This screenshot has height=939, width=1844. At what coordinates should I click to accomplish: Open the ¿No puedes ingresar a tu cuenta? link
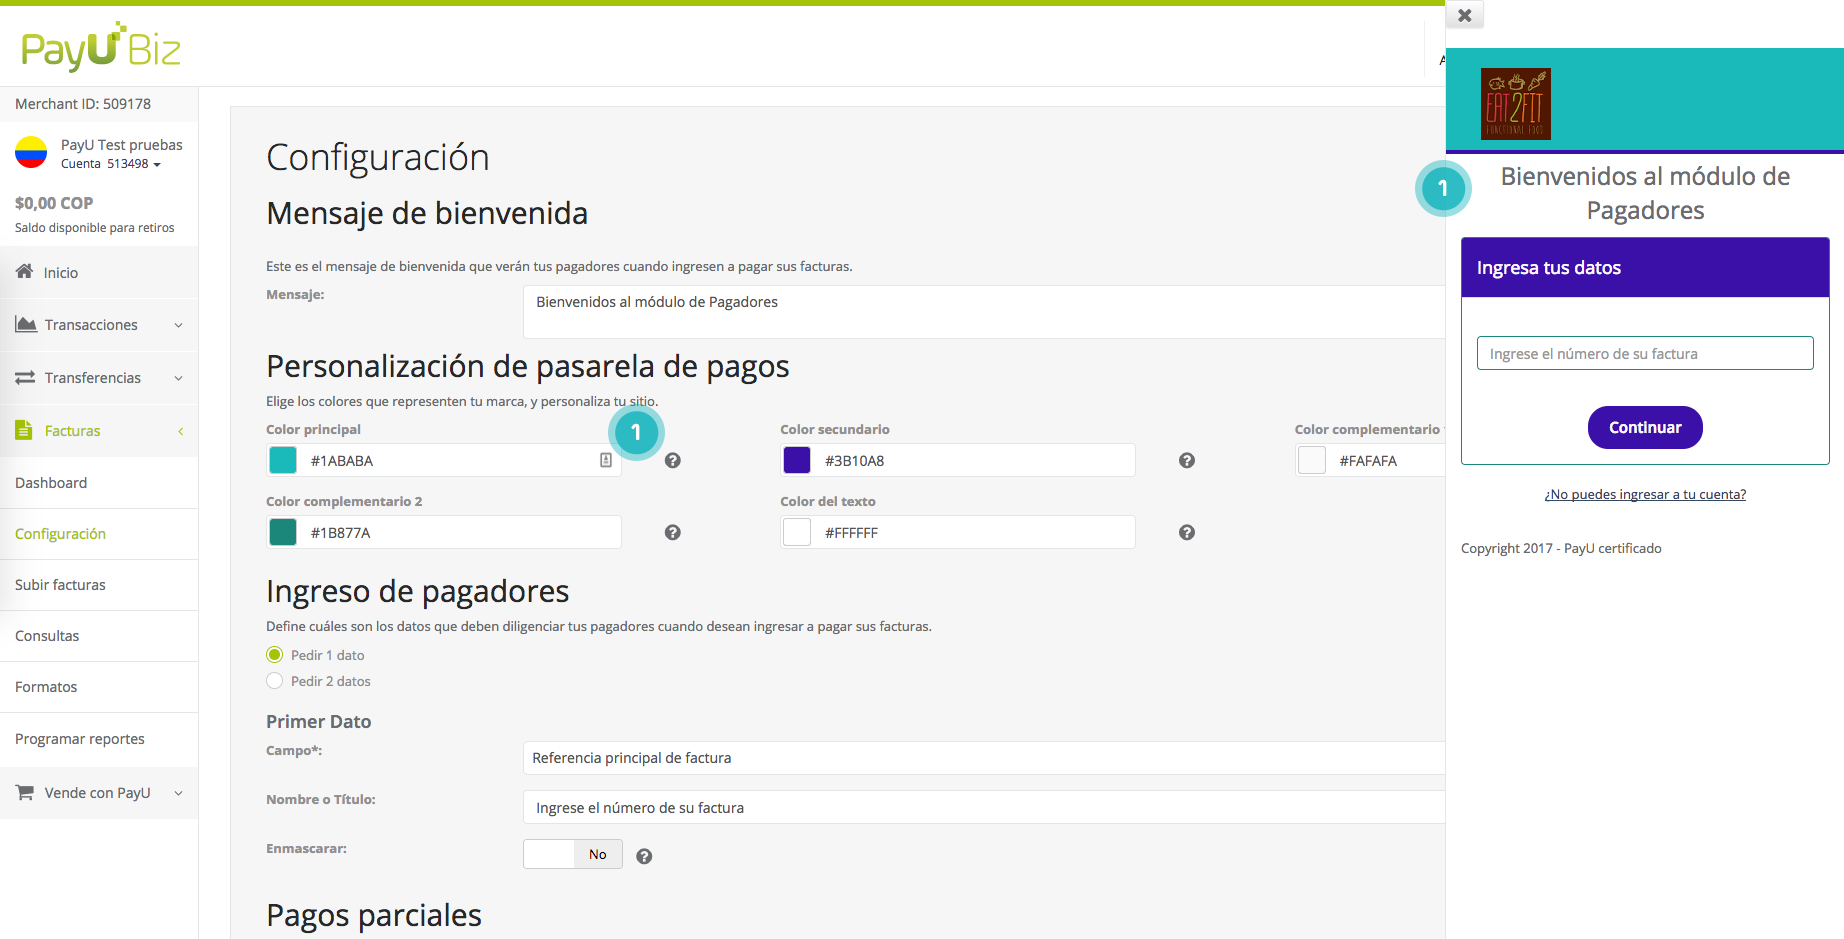(x=1644, y=493)
